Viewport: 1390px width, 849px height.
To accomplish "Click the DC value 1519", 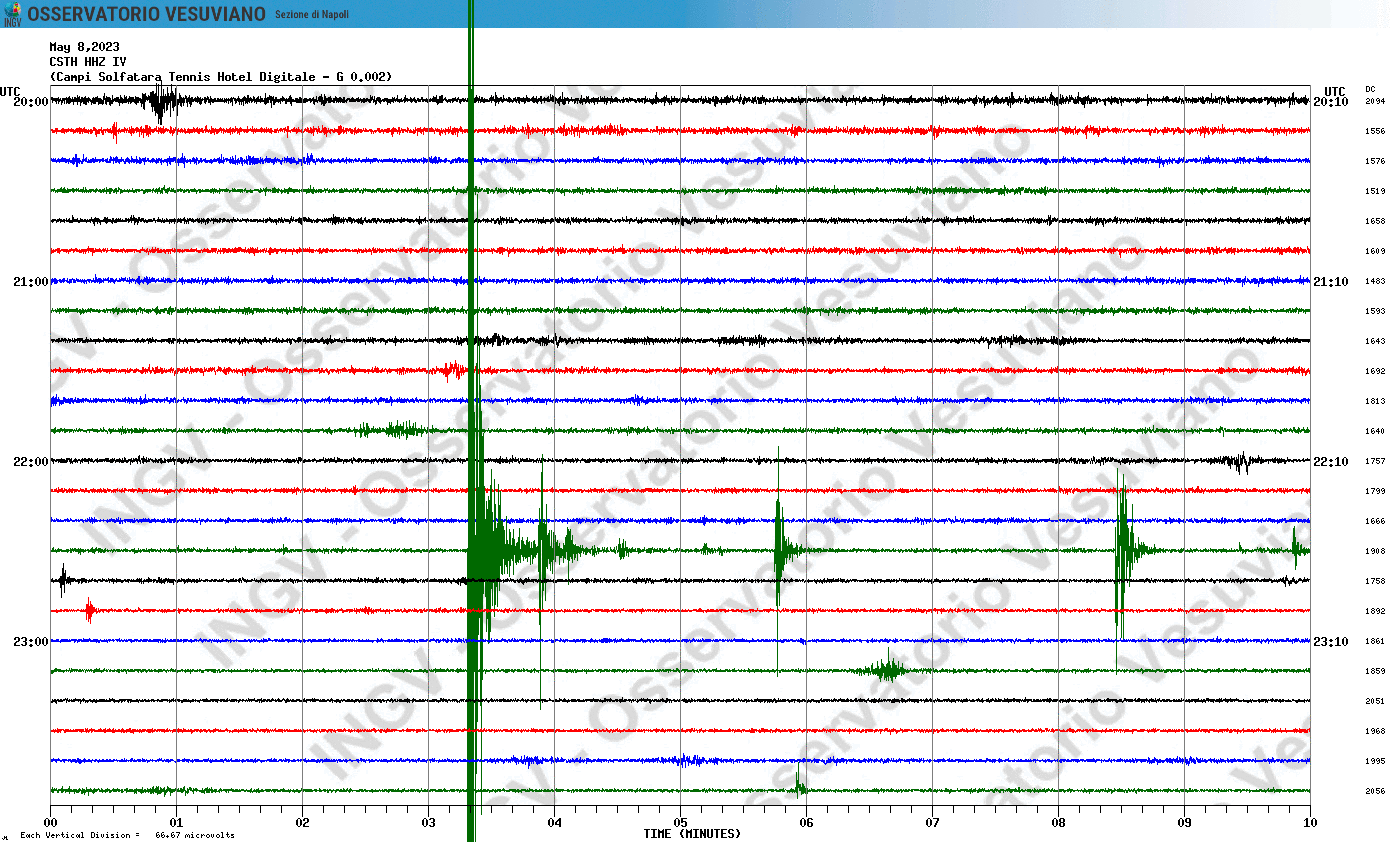I will point(1375,191).
